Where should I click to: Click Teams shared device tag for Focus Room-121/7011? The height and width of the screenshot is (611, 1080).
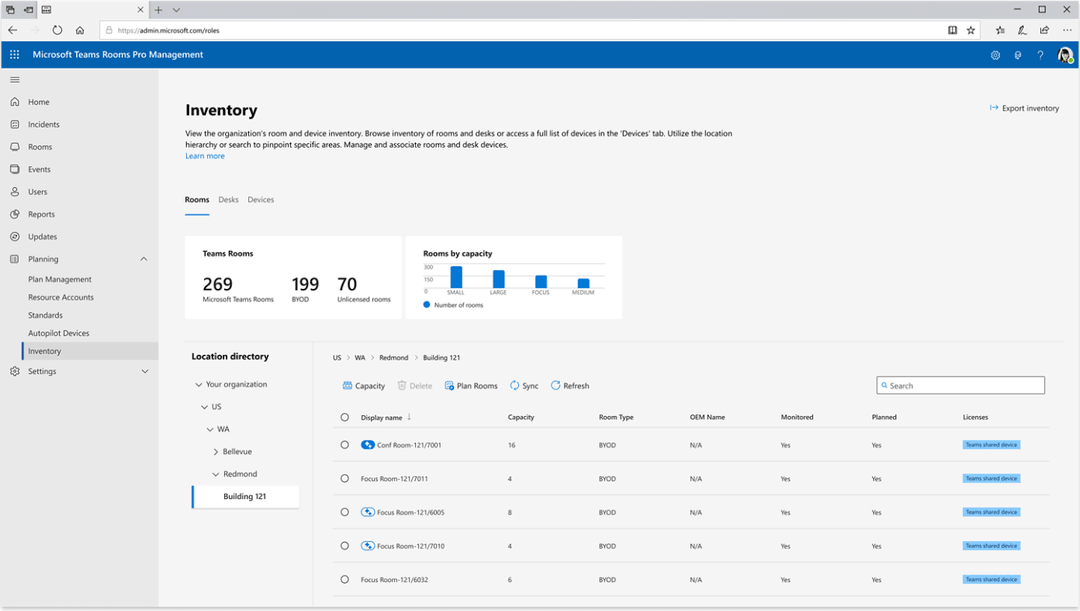(x=991, y=479)
